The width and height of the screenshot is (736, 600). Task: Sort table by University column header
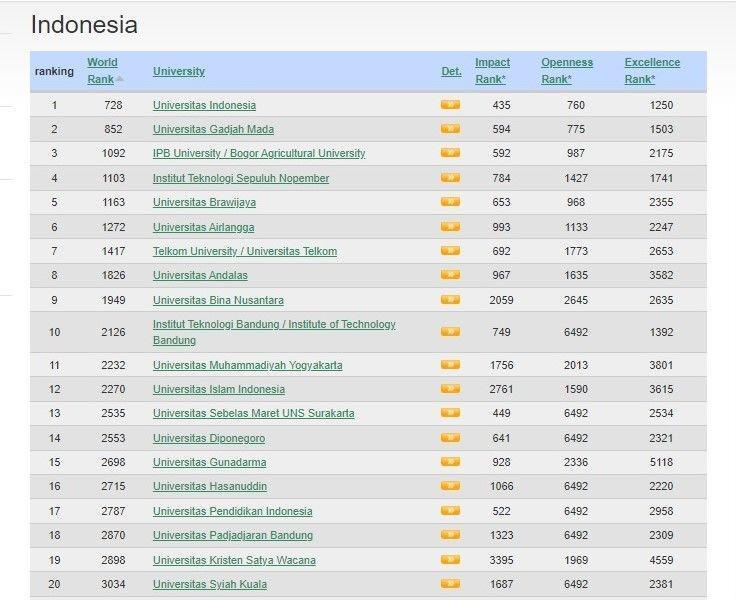click(x=179, y=71)
